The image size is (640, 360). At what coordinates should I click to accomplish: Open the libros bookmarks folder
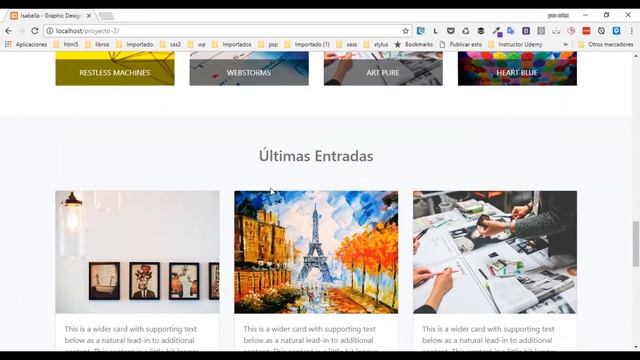(97, 44)
